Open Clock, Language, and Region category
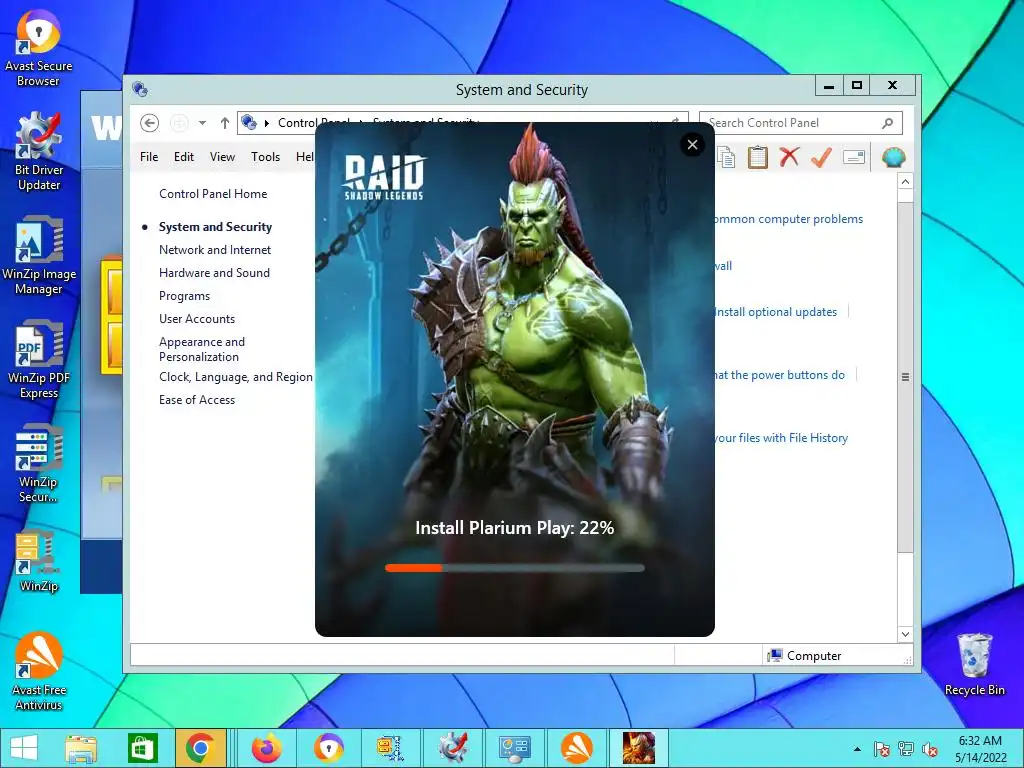Image resolution: width=1024 pixels, height=768 pixels. click(236, 377)
